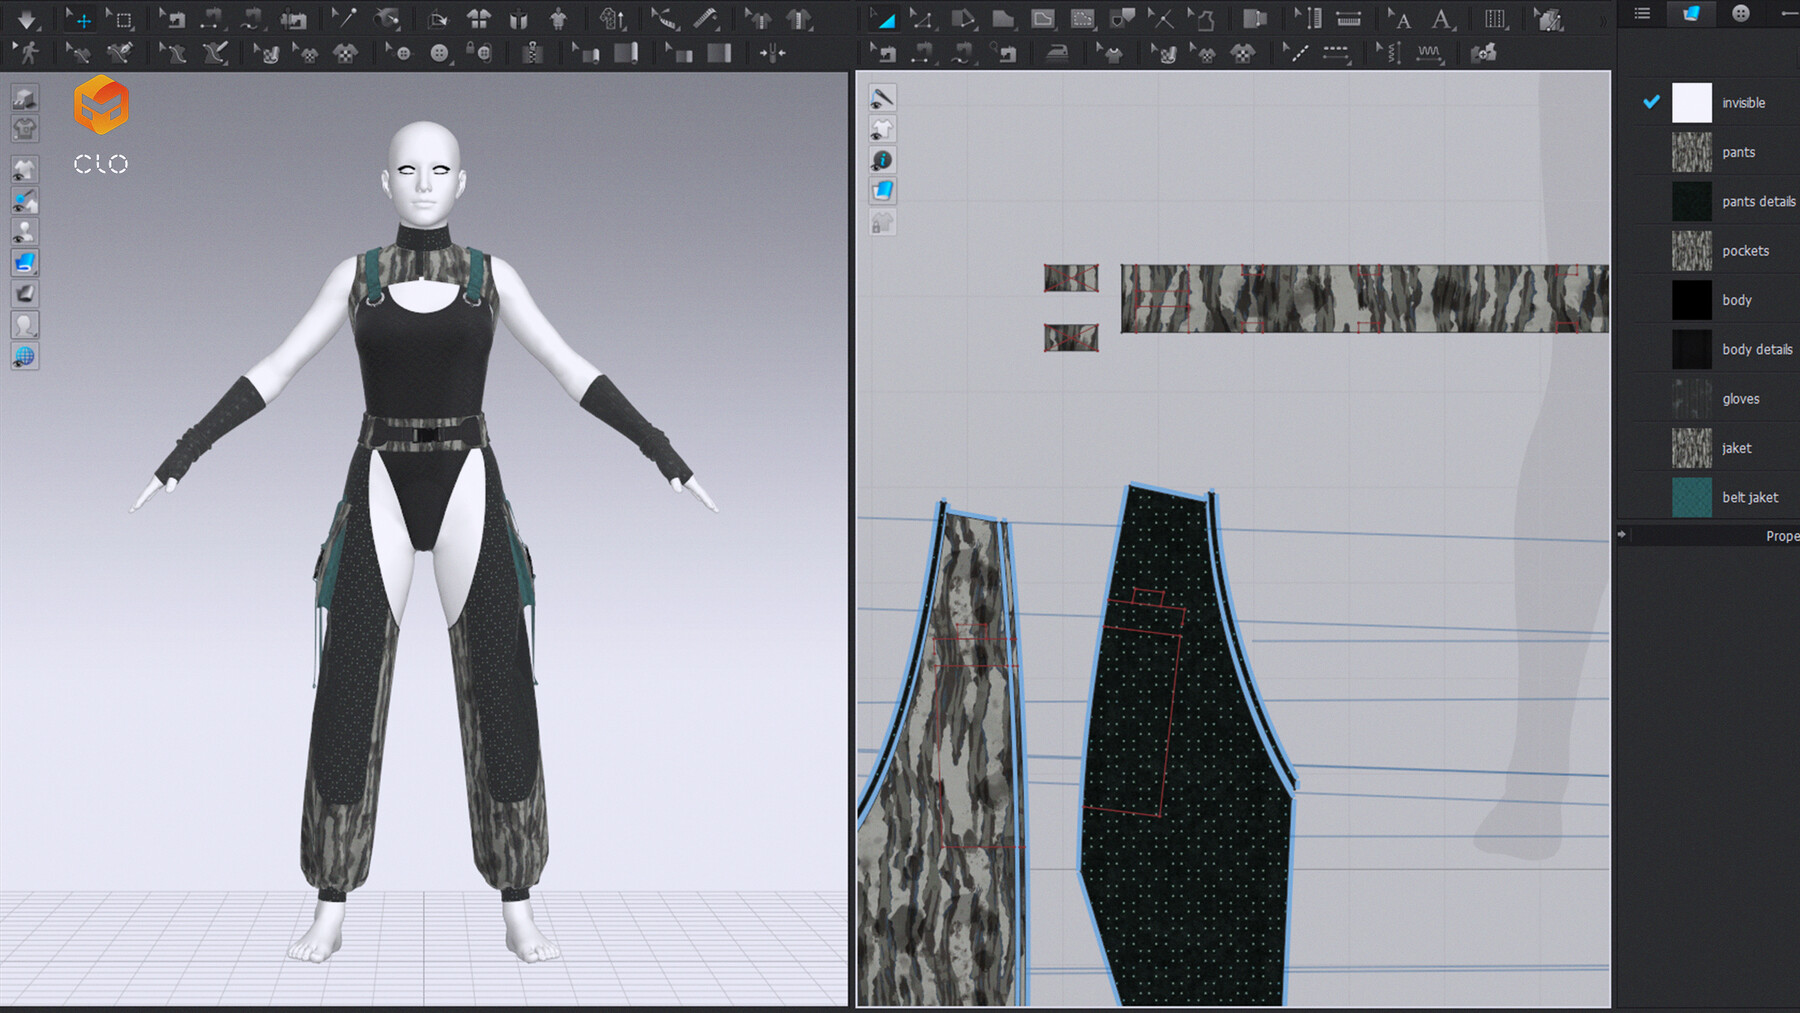Toggle 3D environment globe display option
This screenshot has height=1013, width=1800.
[25, 356]
